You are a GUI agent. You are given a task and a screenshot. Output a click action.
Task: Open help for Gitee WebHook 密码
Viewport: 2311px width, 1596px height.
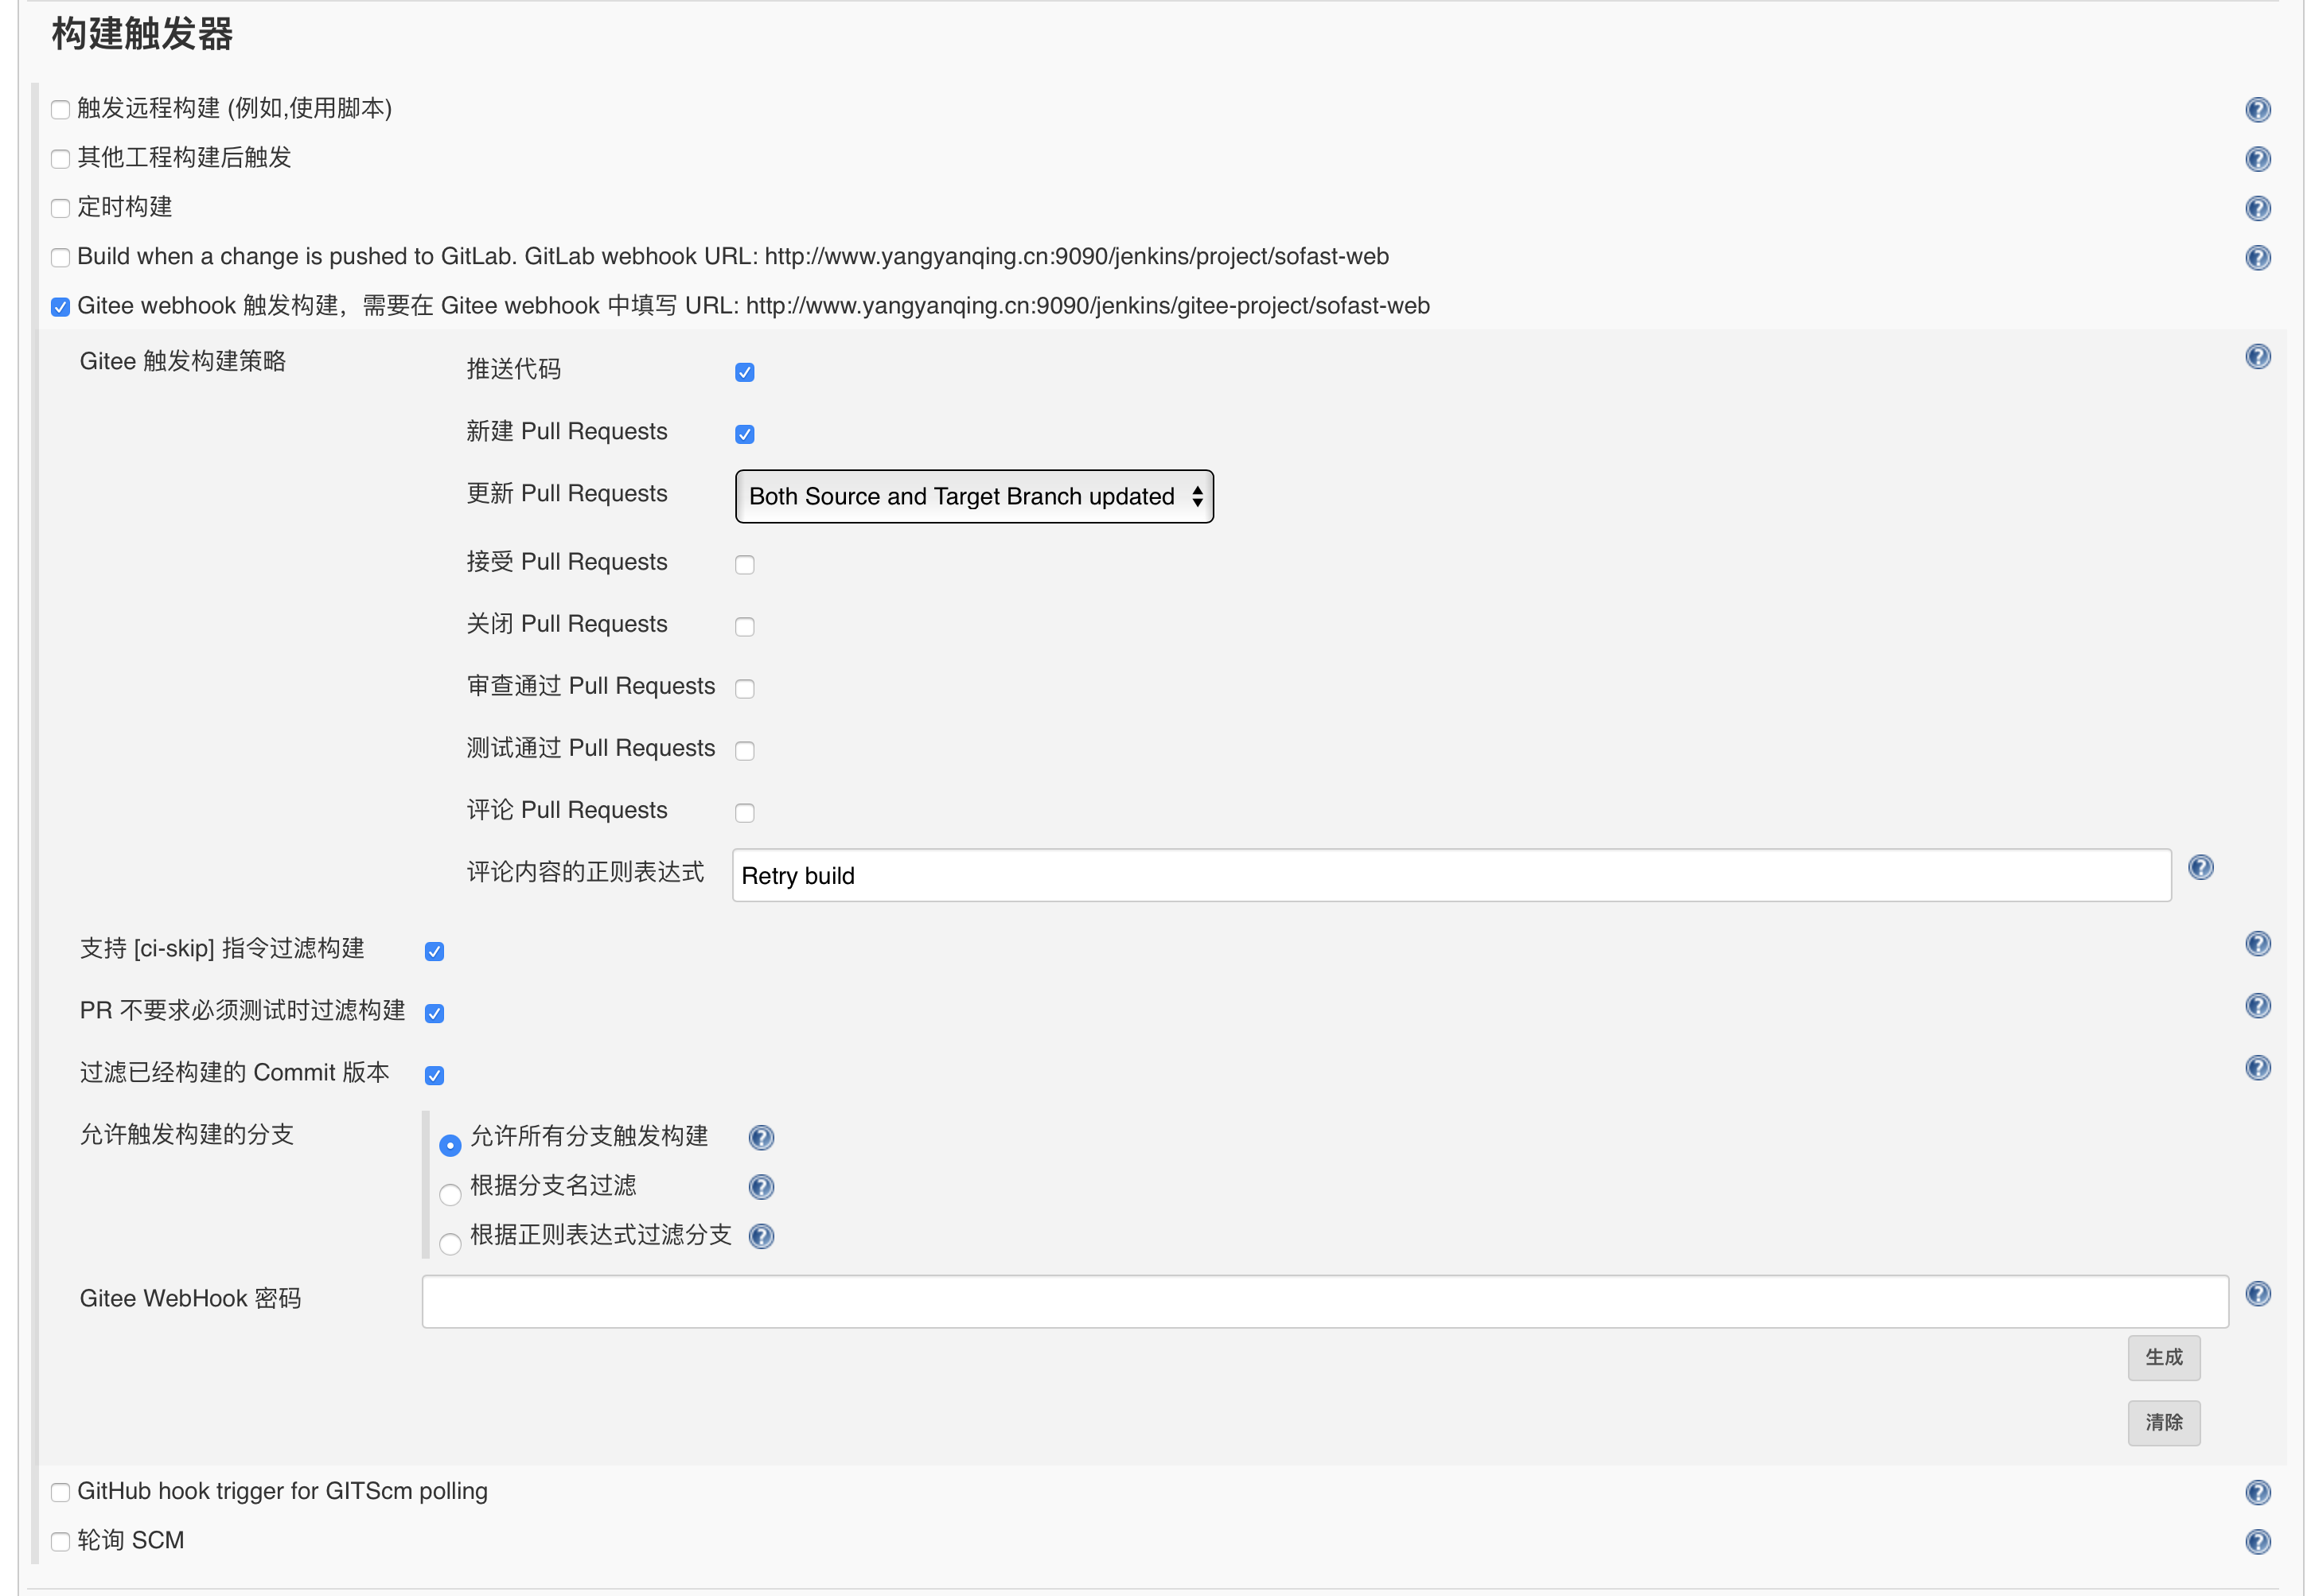[x=2257, y=1294]
